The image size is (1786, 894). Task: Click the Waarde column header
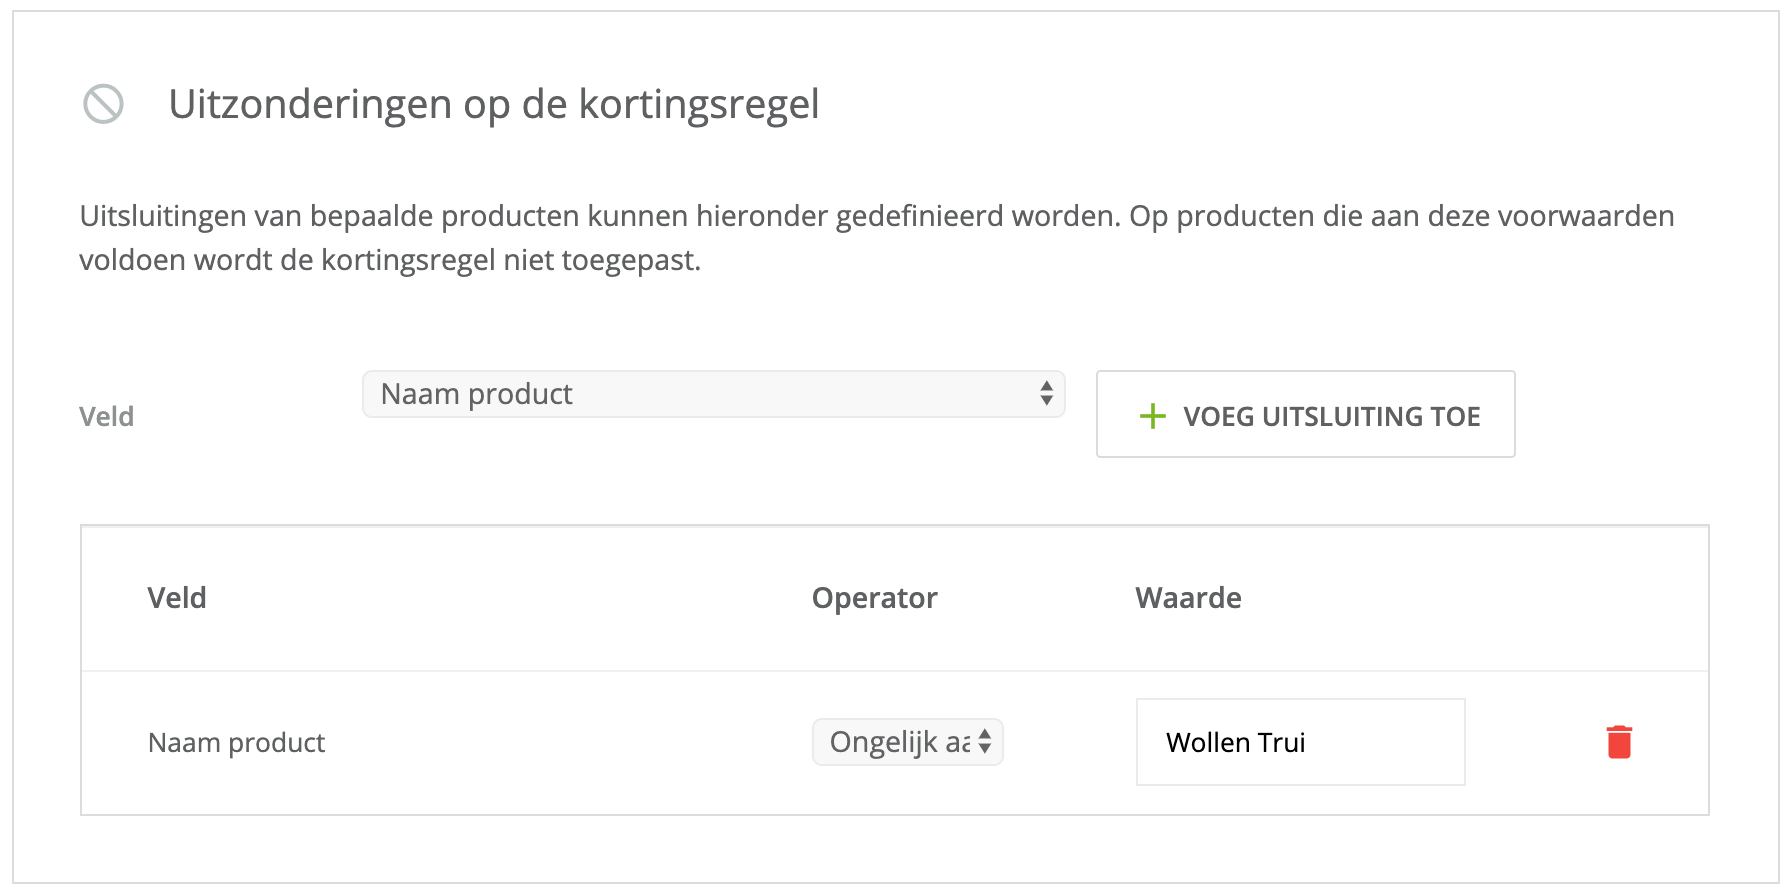1188,598
